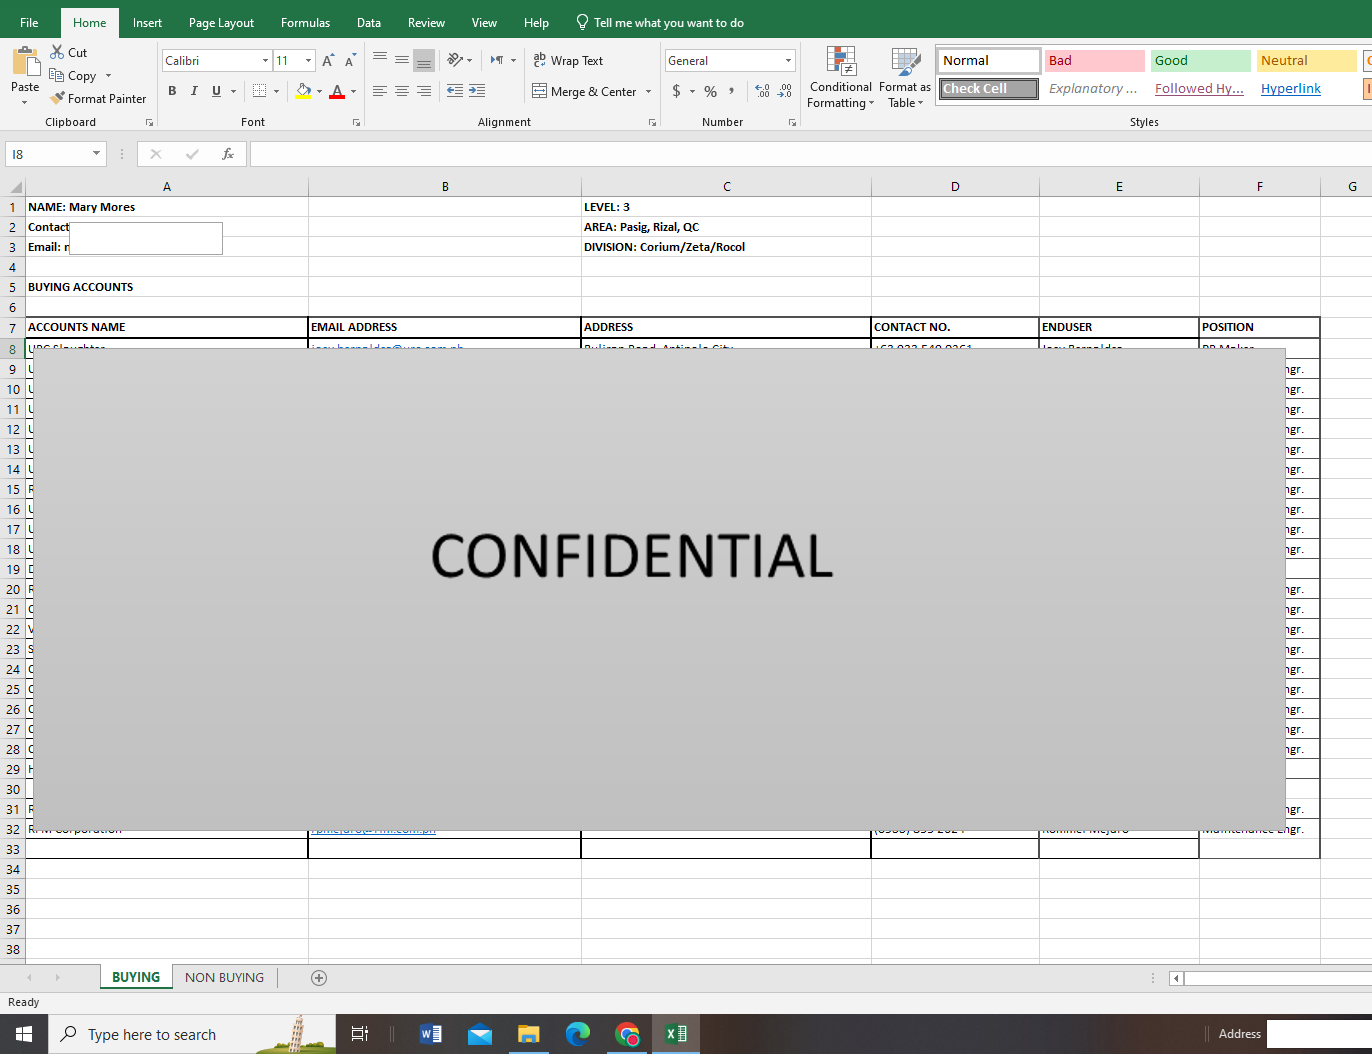Switch to the Insert ribbon tab
This screenshot has height=1054, width=1372.
(147, 22)
